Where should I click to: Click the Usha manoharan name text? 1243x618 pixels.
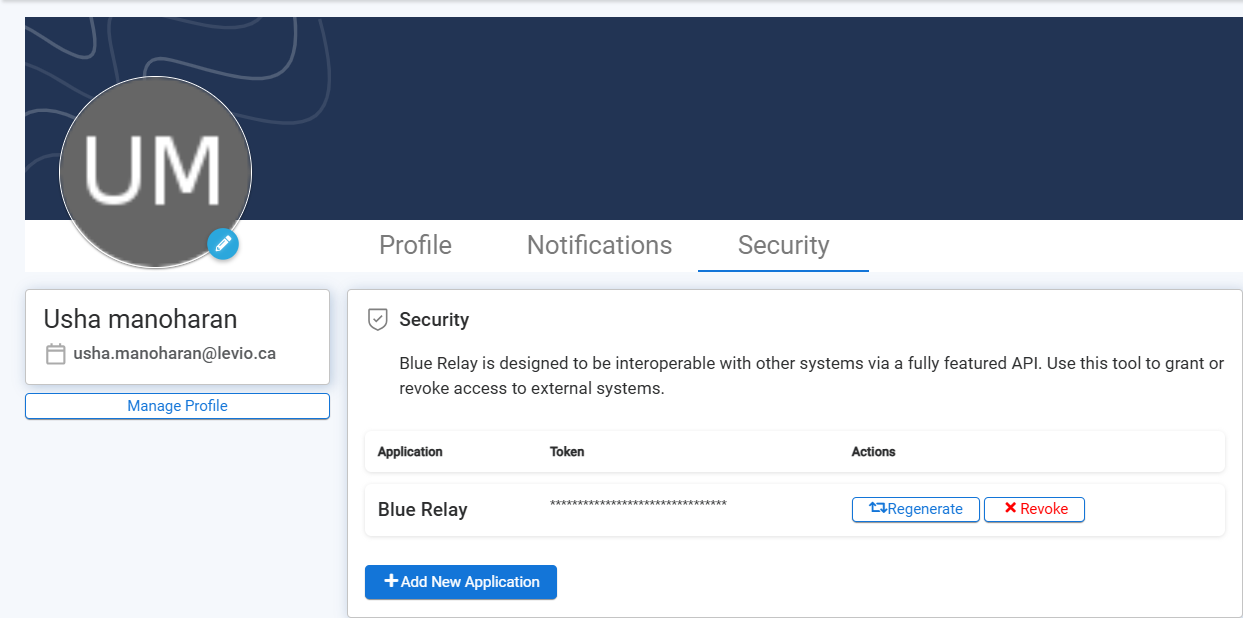click(140, 319)
